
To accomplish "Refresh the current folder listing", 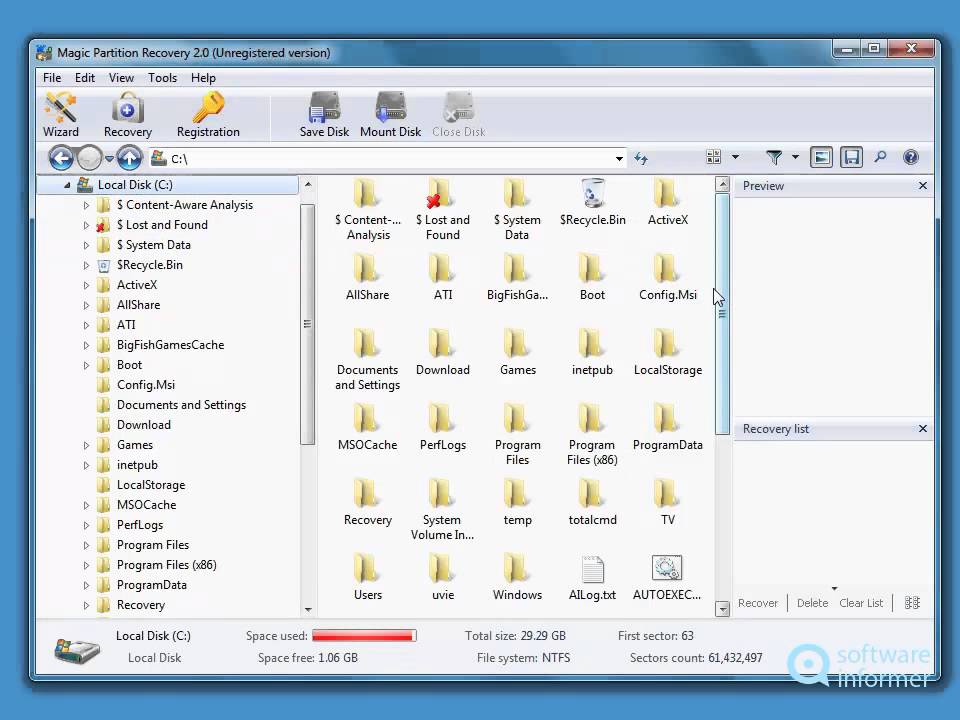I will [x=641, y=159].
